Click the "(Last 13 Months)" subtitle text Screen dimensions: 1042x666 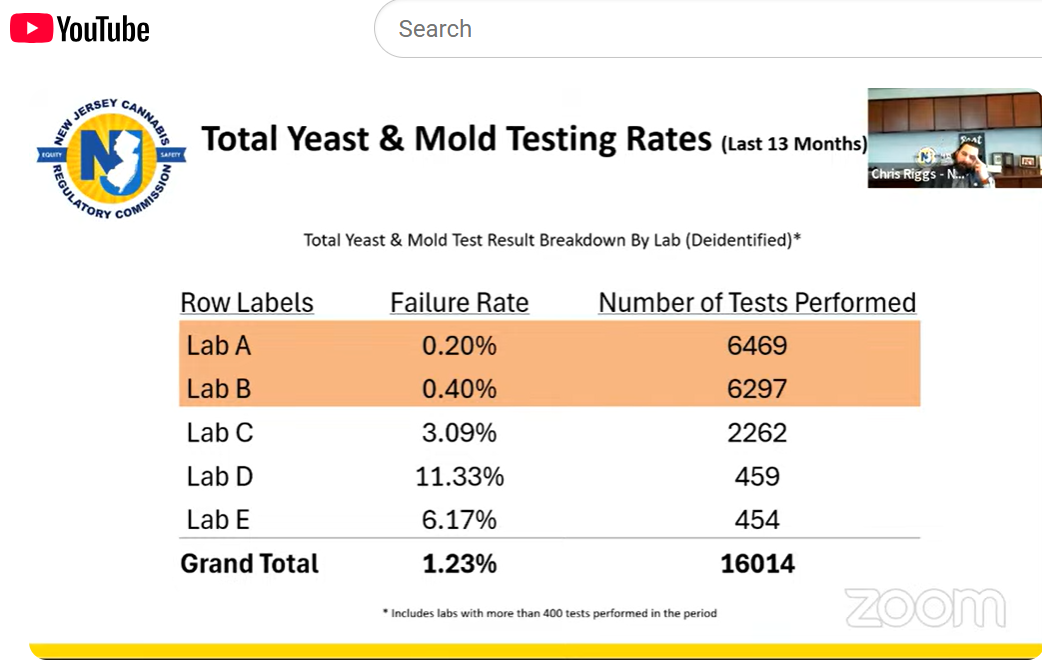click(x=794, y=144)
